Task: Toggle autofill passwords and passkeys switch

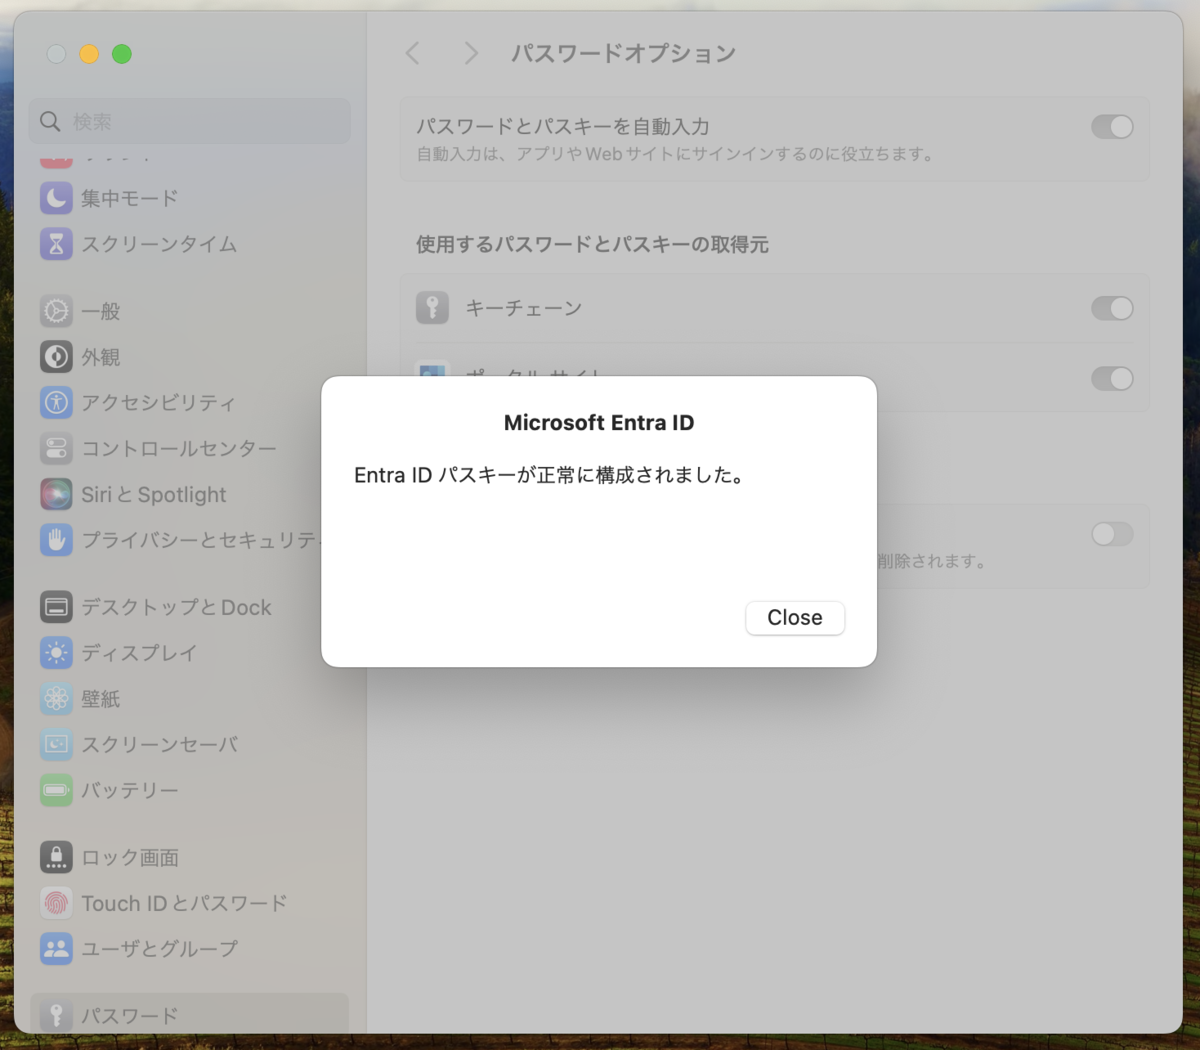Action: pos(1112,127)
